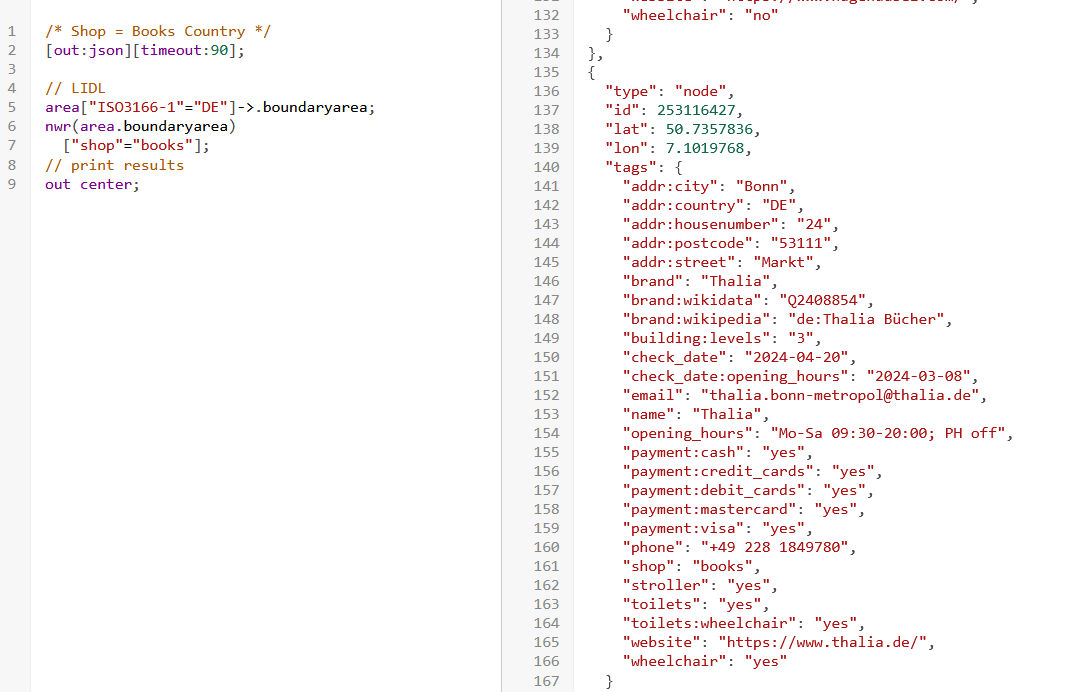Click the "addr:postcode": "53111" entry
This screenshot has height=692, width=1084.
[x=730, y=243]
